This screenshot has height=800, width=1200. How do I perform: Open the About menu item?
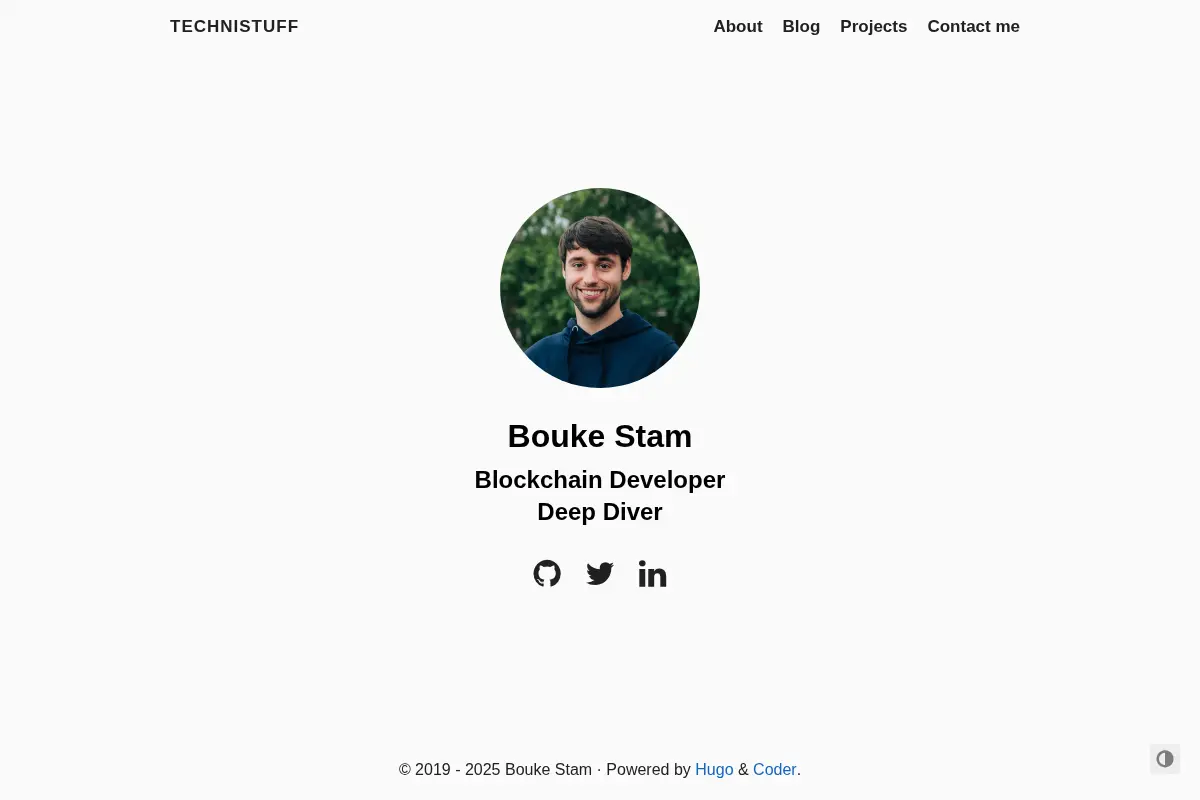738,27
